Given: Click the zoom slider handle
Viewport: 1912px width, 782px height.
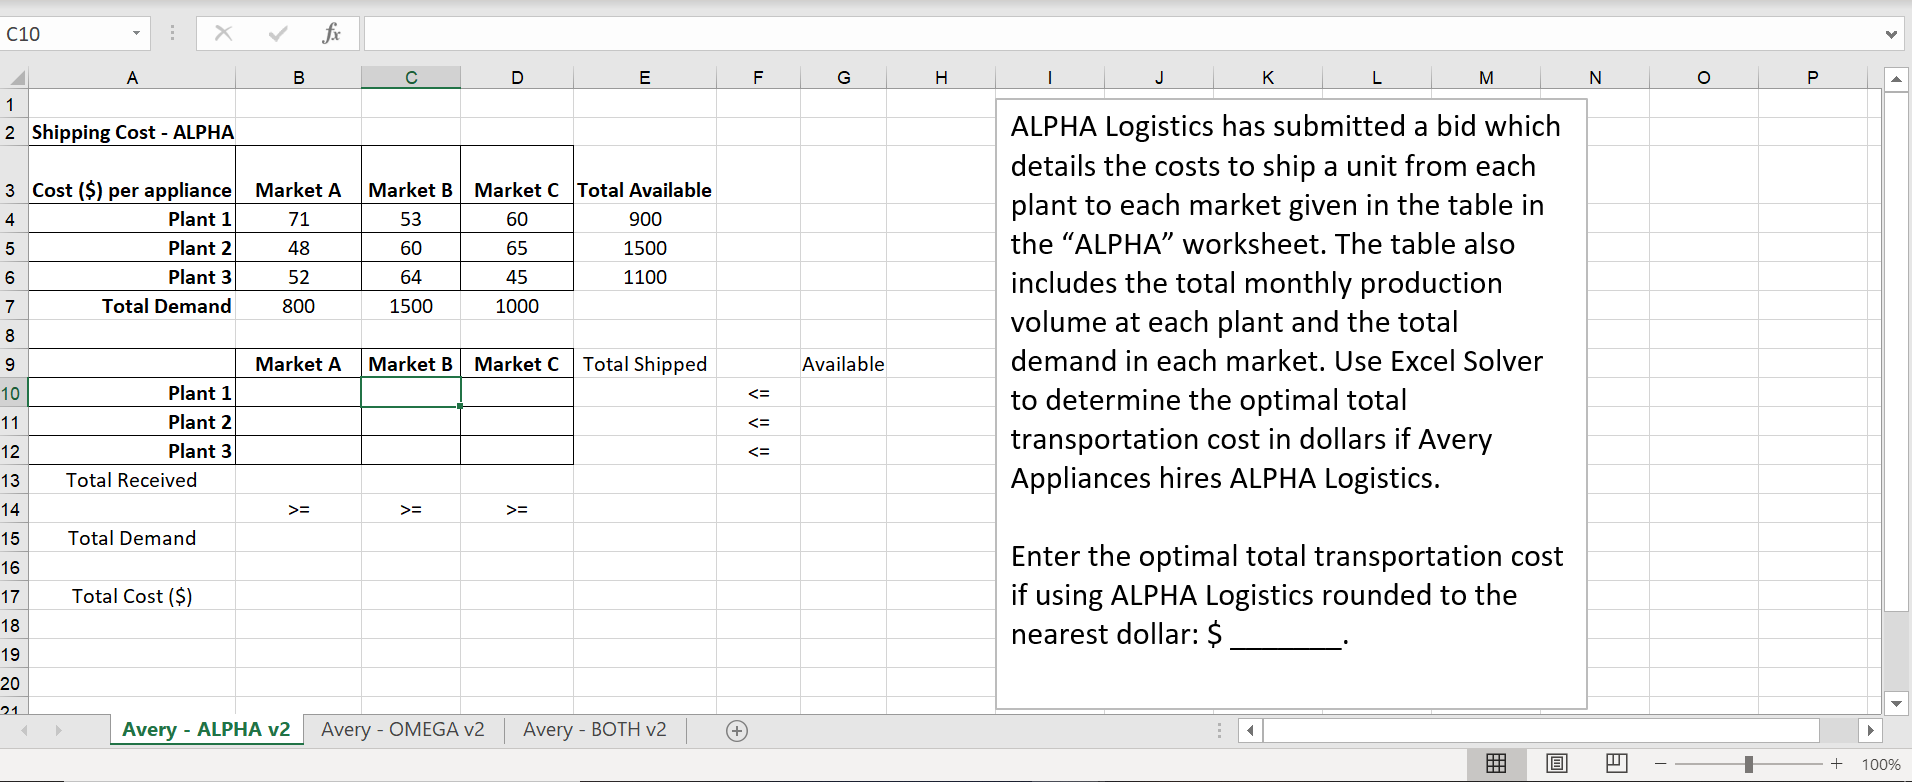Looking at the screenshot, I should 1749,764.
